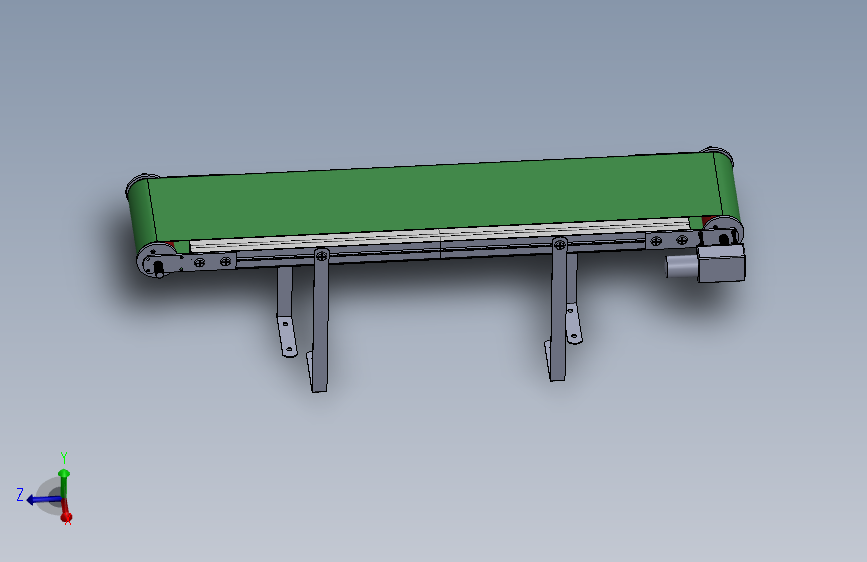This screenshot has width=867, height=562.
Task: Click the gray motor gearbox housing
Action: click(722, 264)
